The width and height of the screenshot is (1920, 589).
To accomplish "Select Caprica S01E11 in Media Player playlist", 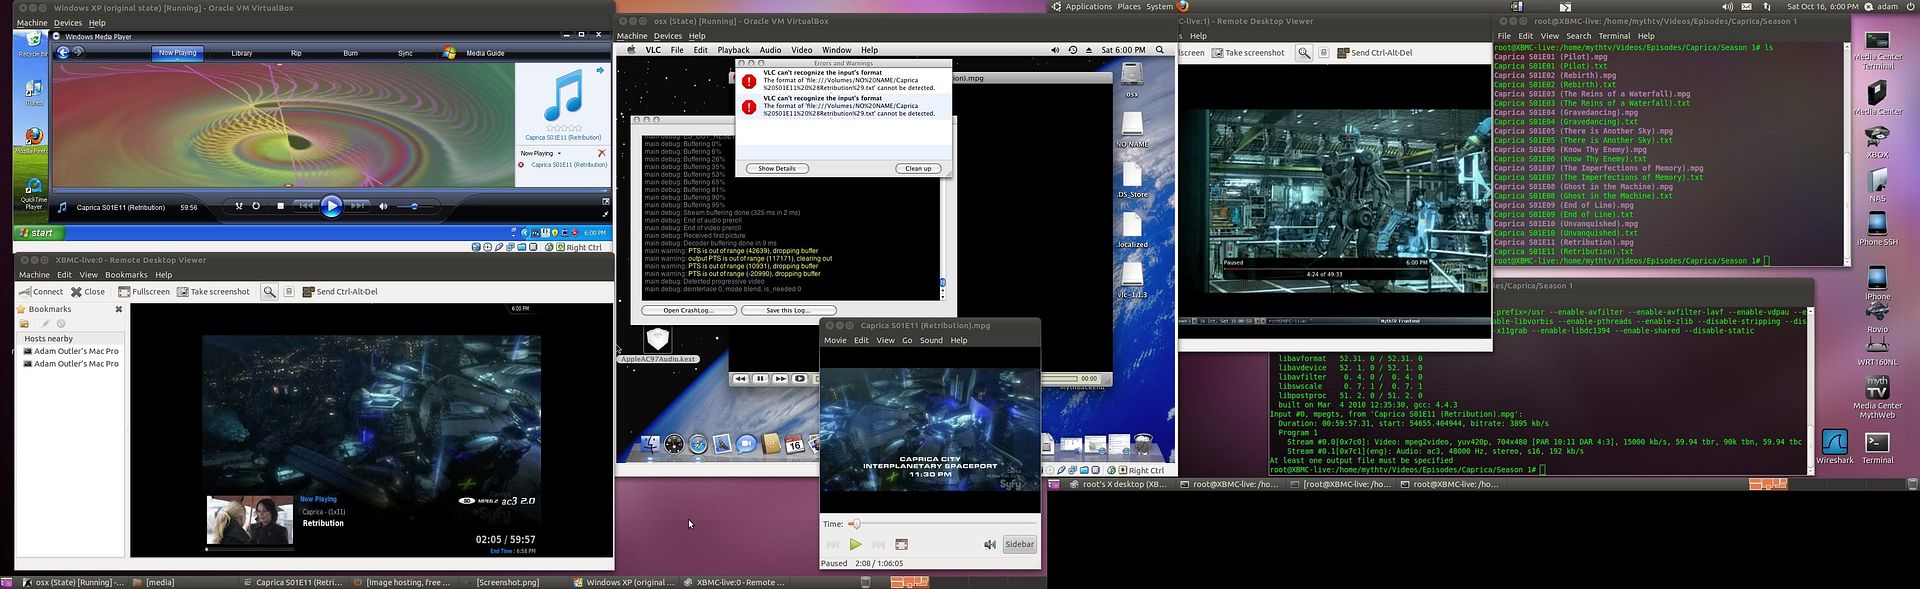I will coord(568,165).
